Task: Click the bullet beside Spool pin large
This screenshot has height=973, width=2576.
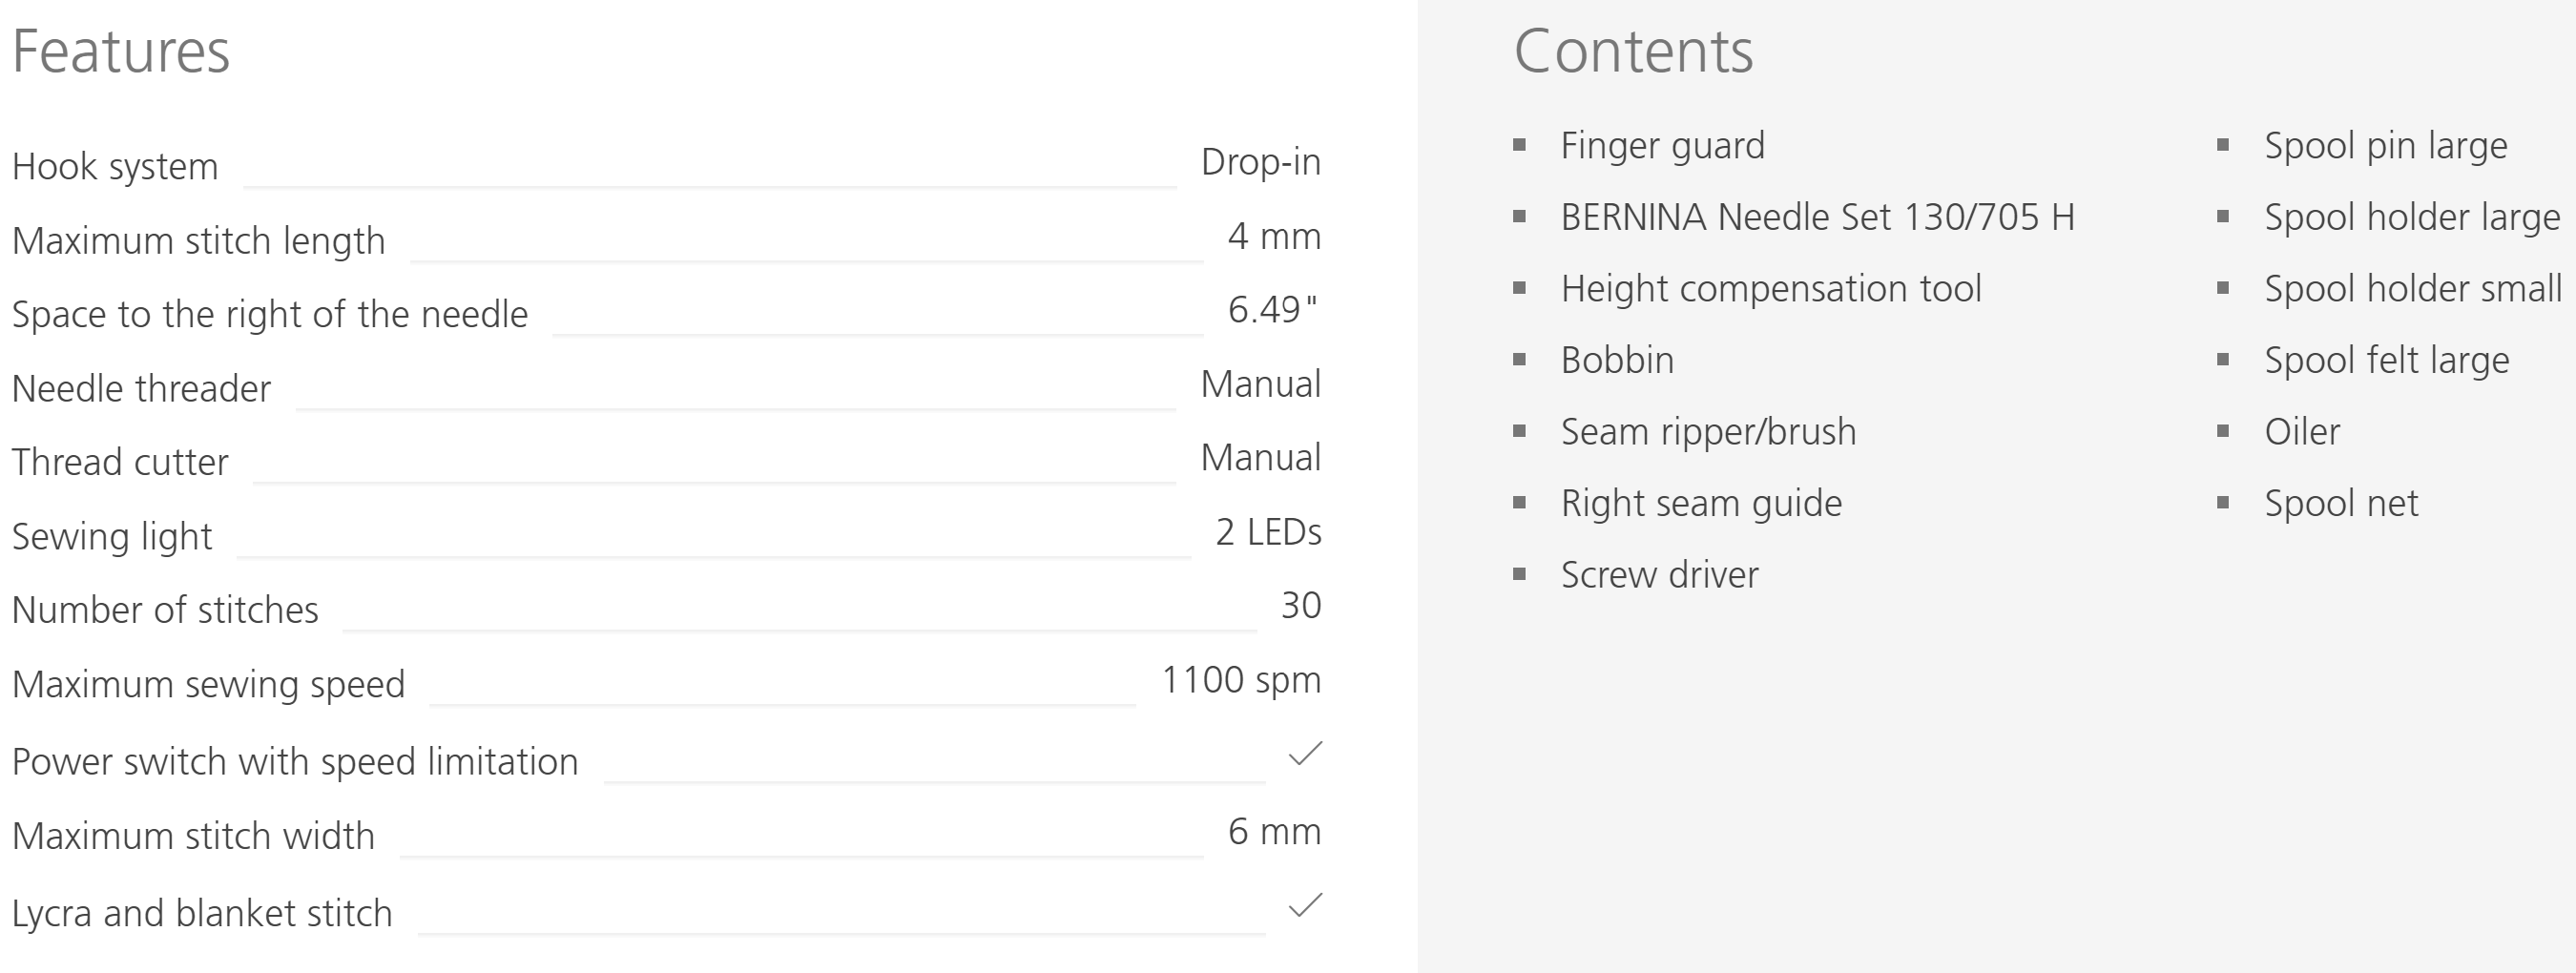Action: click(x=2223, y=145)
